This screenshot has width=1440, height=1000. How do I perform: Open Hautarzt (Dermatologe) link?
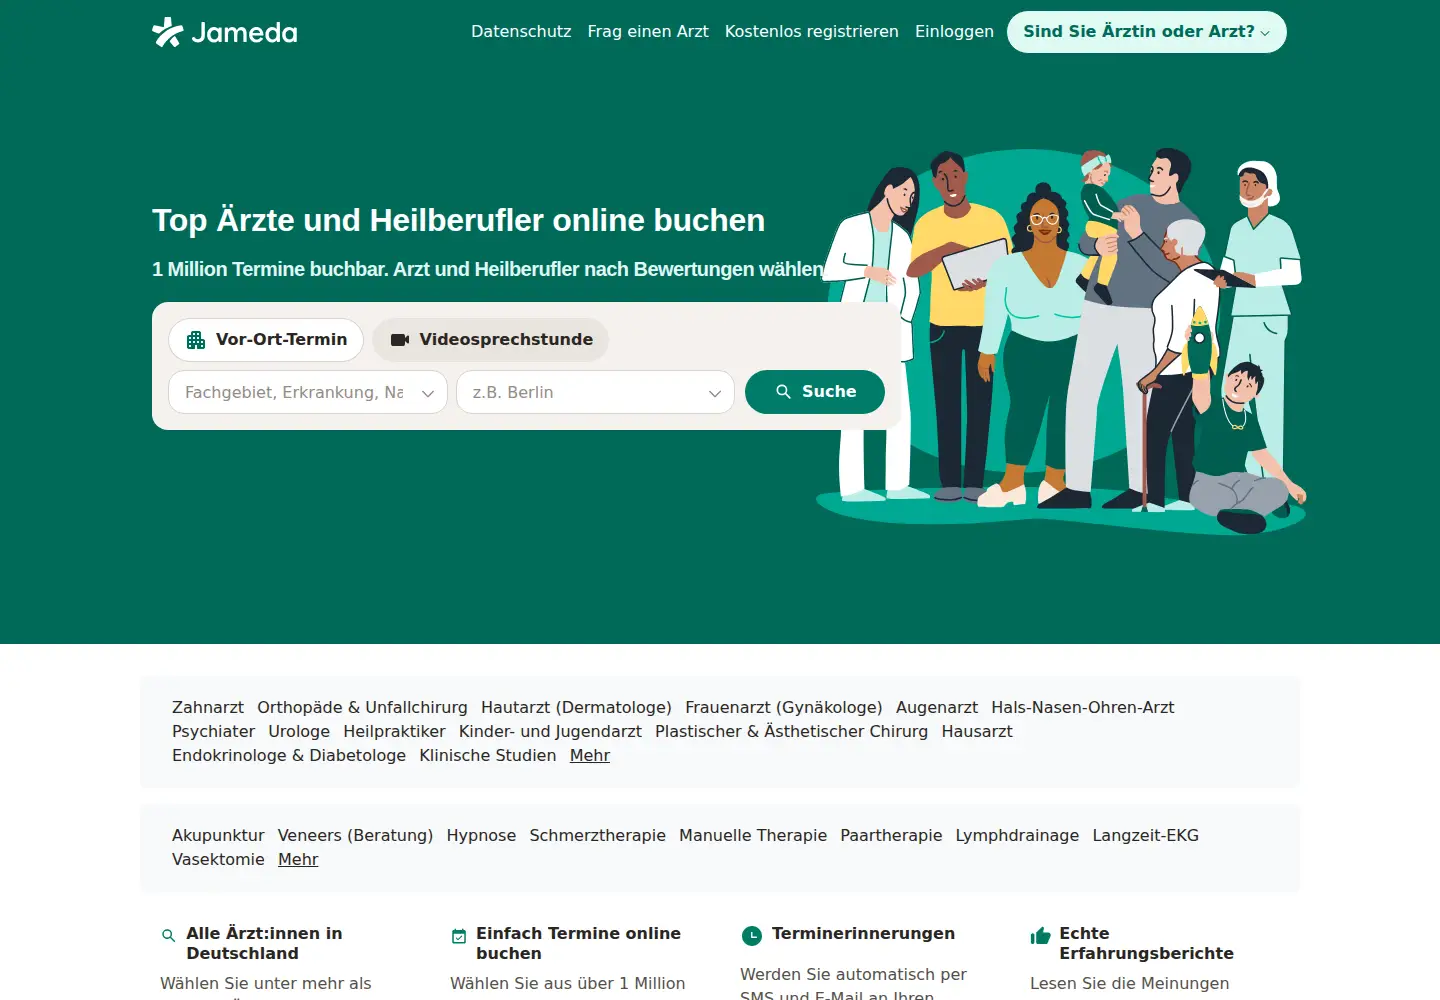576,707
